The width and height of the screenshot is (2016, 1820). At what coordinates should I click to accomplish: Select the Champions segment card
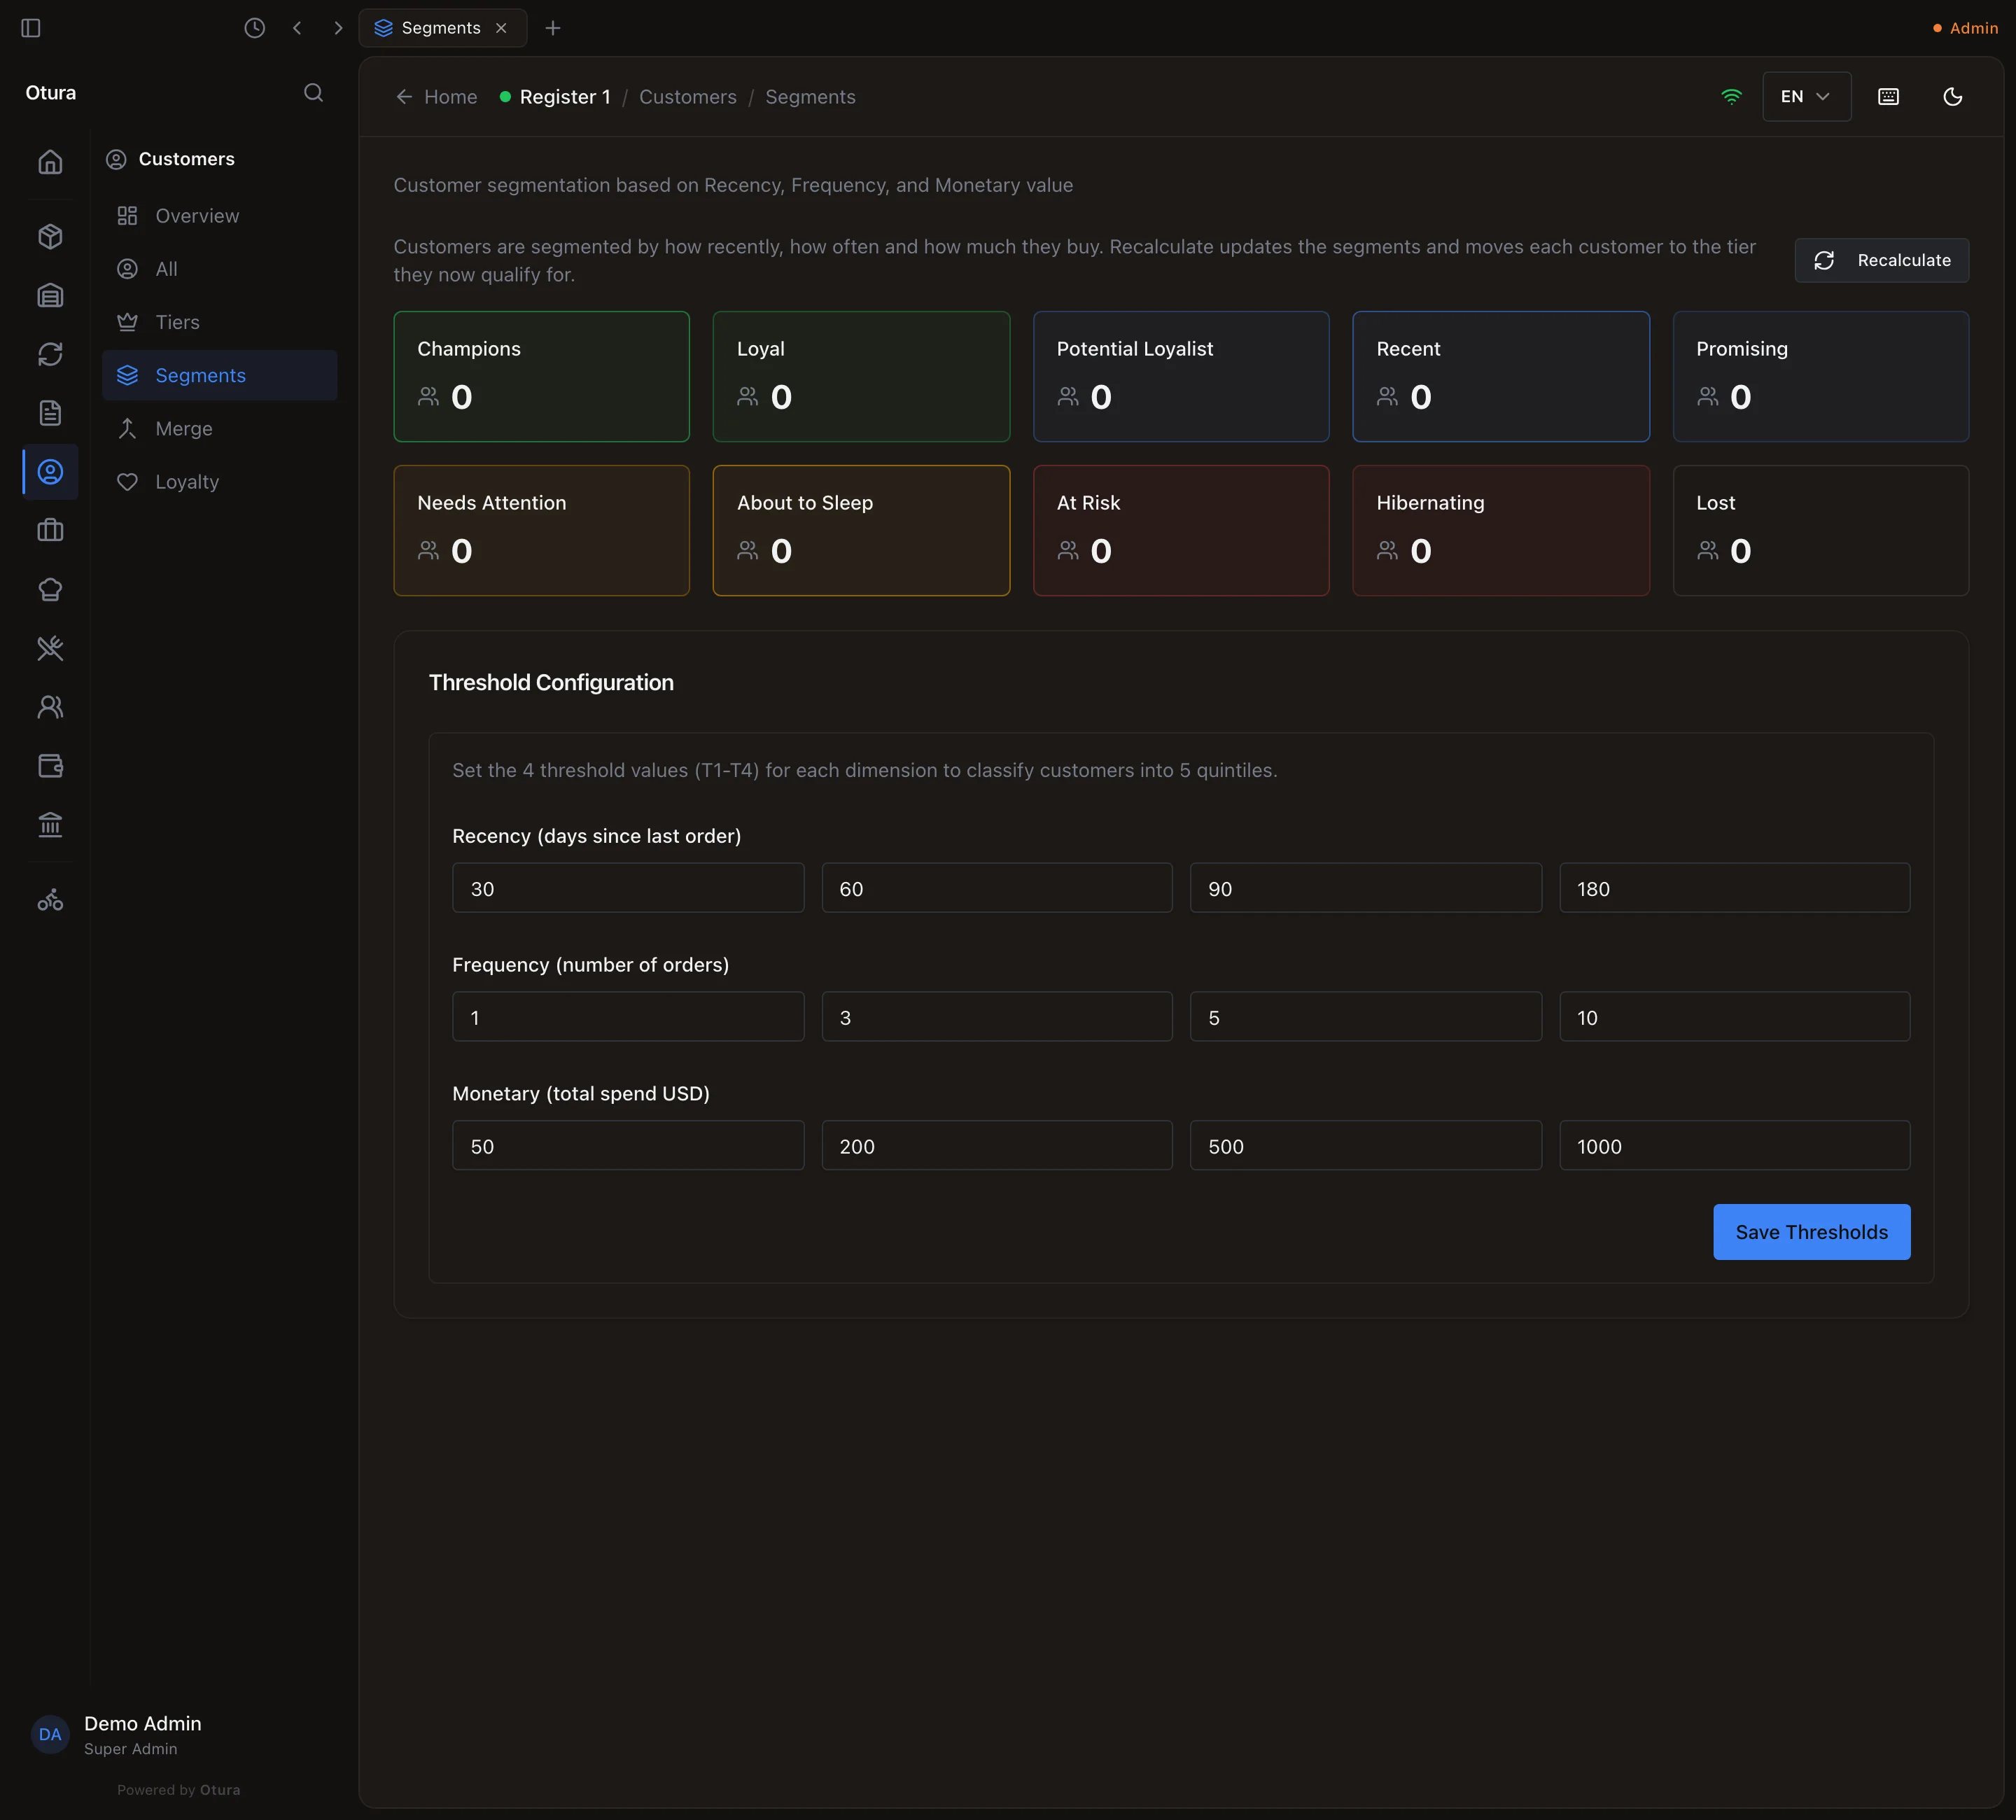coord(541,376)
